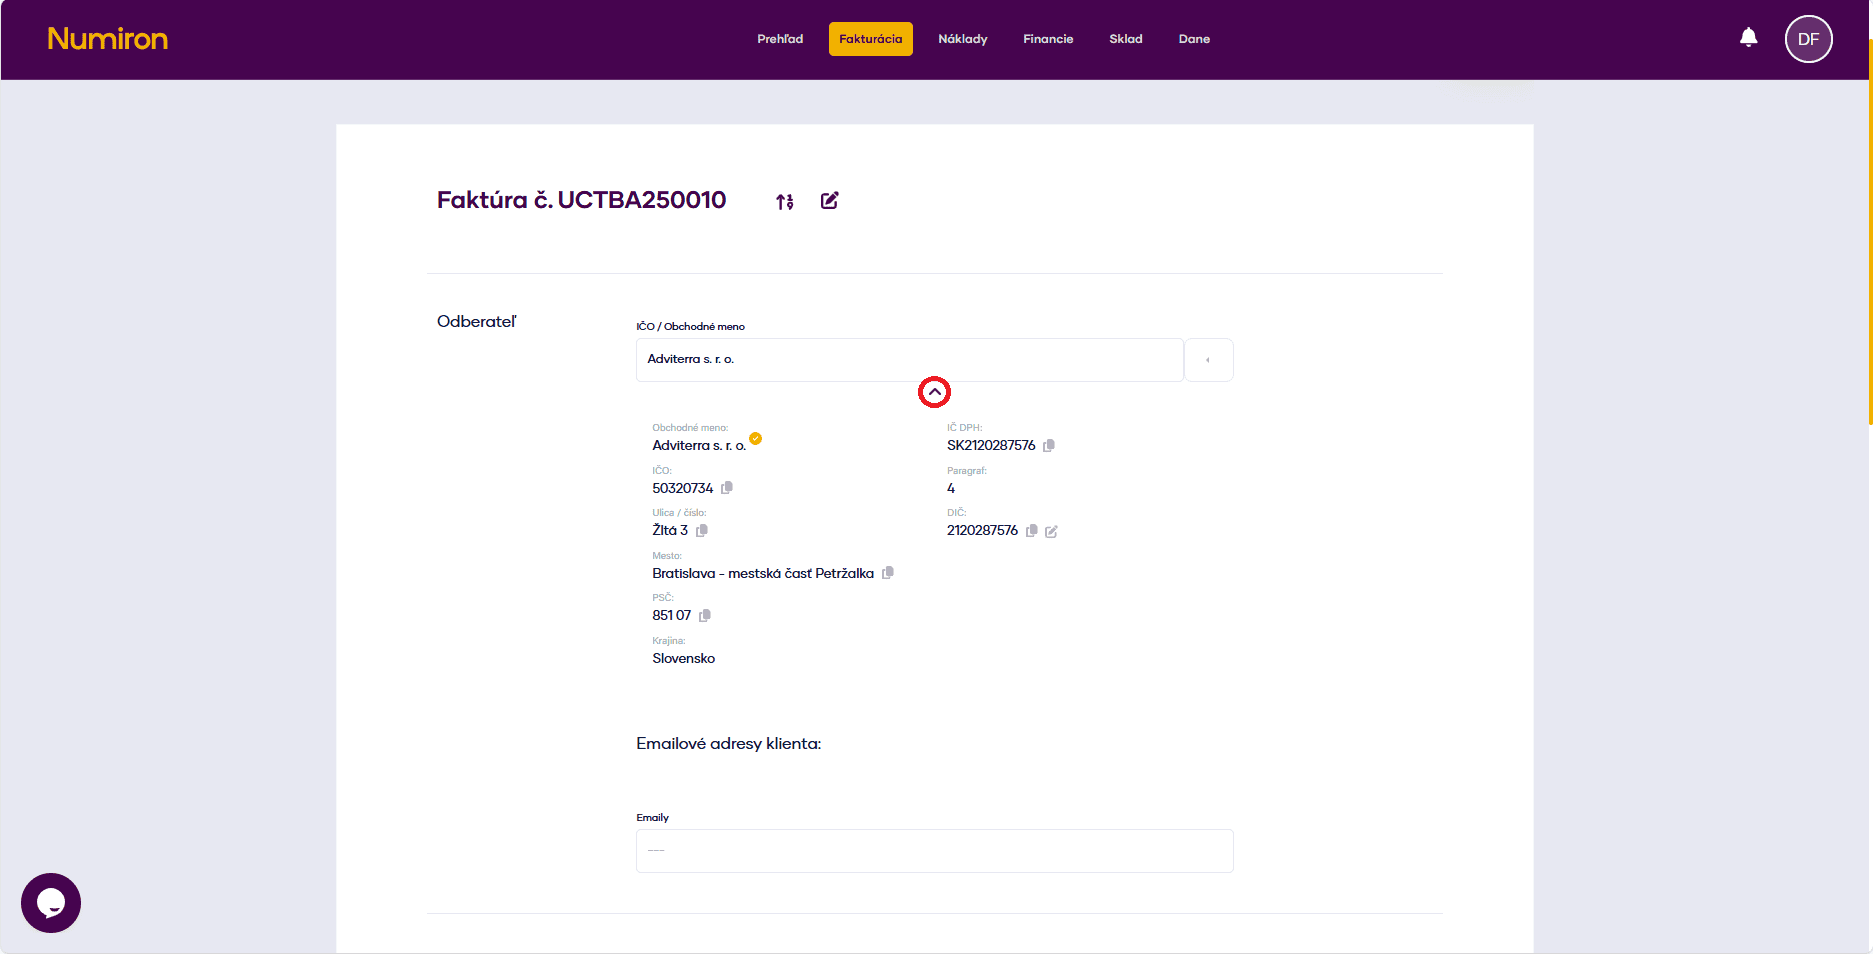Focus the Emaily input field
The image size is (1873, 954).
[x=934, y=851]
